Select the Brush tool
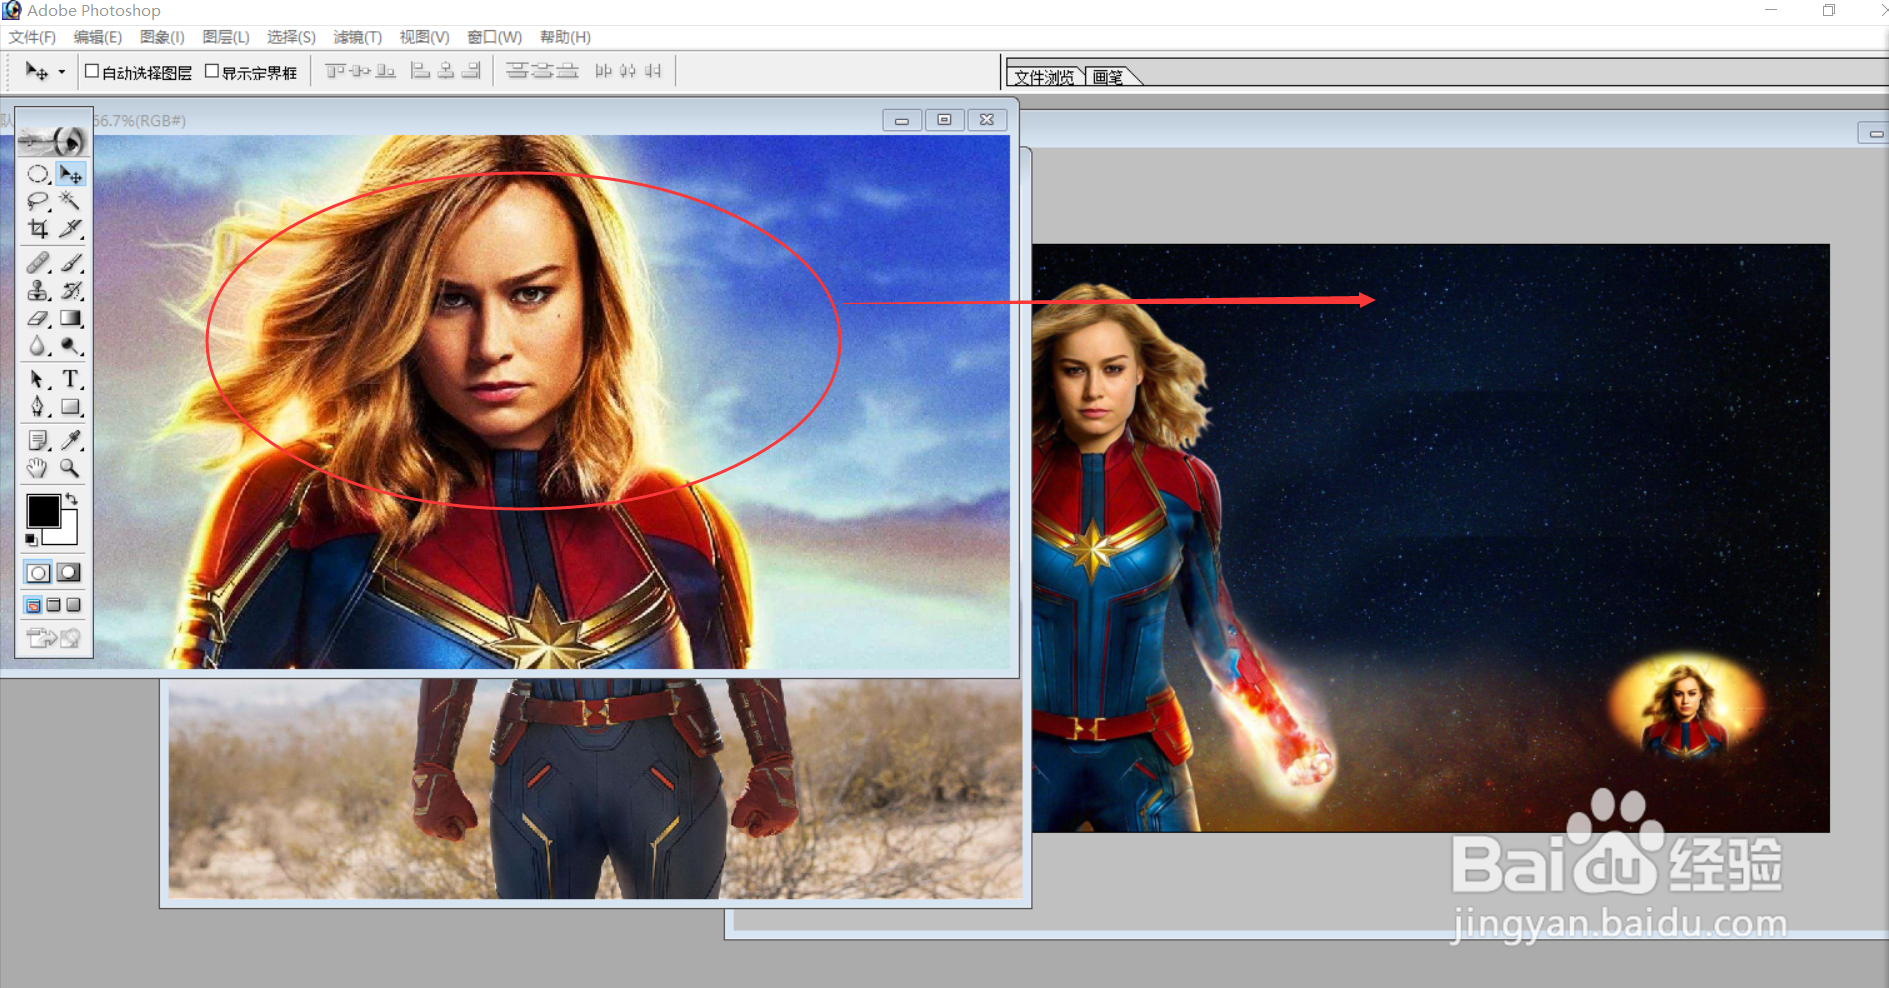The image size is (1889, 988). pos(70,263)
